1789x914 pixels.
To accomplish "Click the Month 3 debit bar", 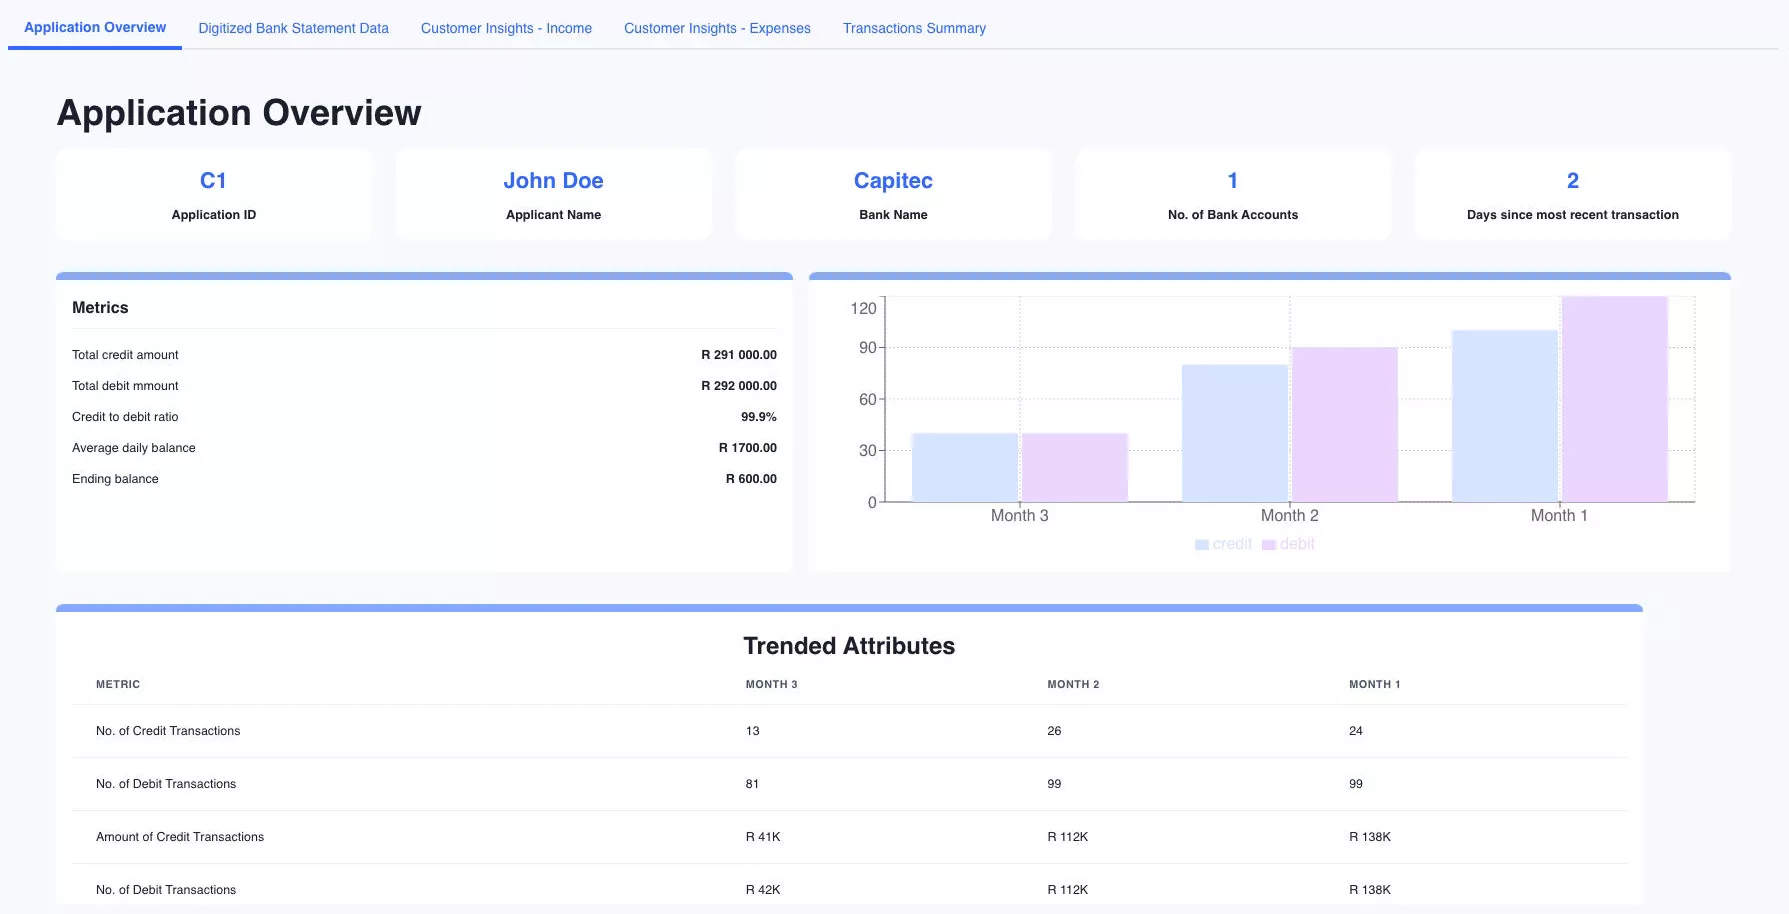I will click(x=1075, y=467).
